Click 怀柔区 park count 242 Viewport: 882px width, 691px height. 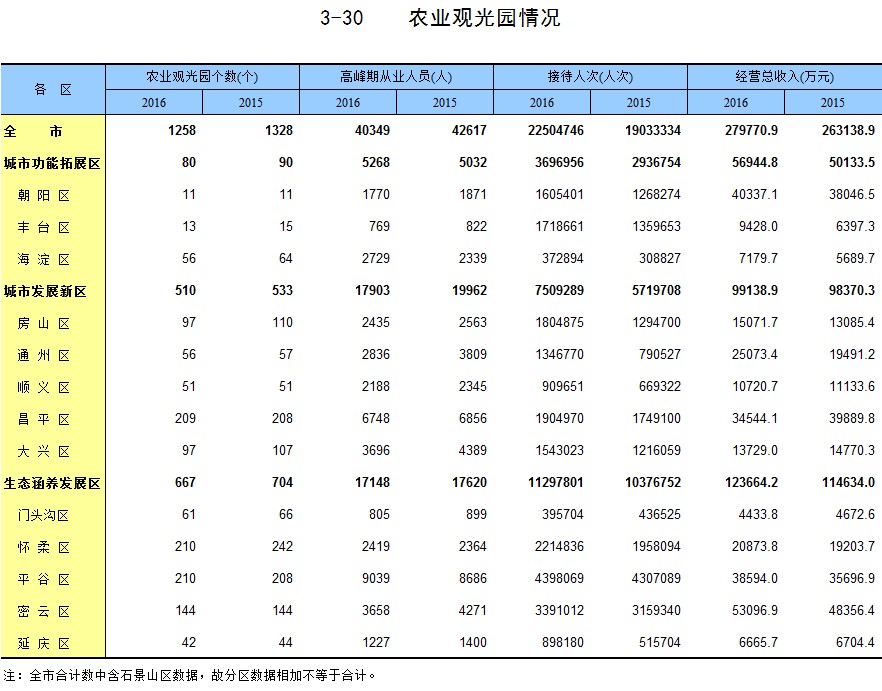tap(282, 547)
